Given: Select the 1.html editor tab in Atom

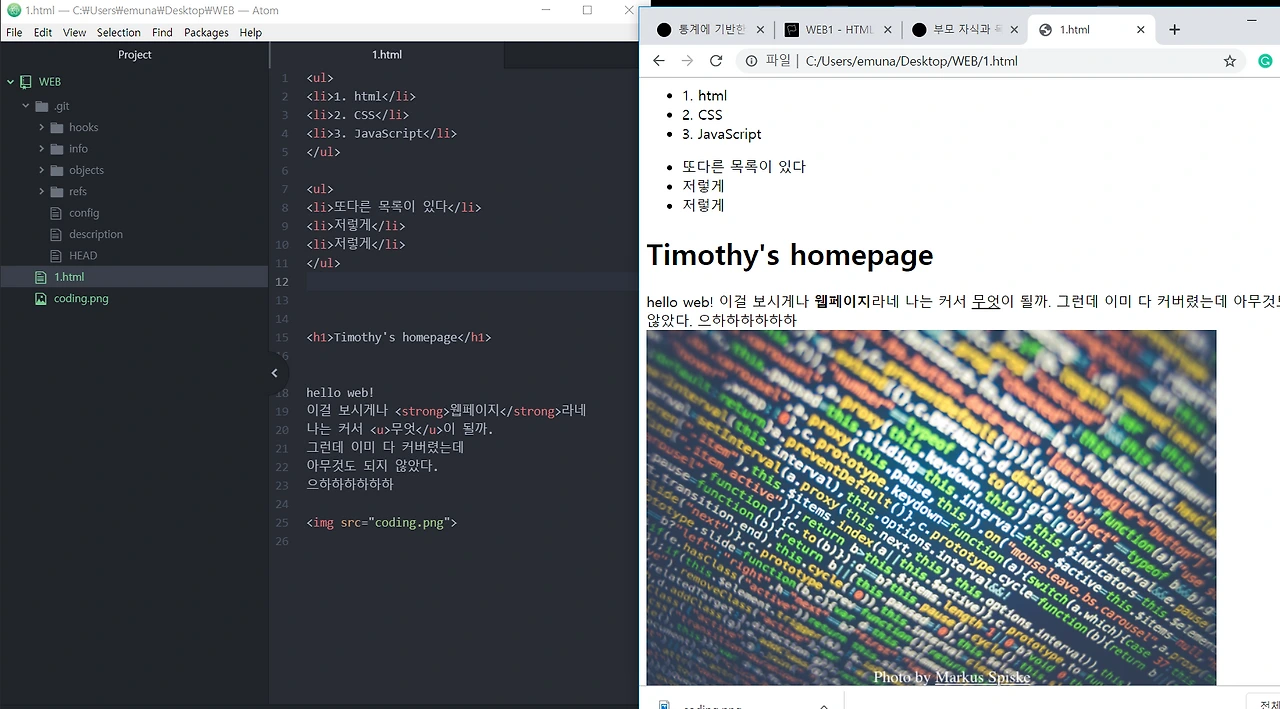Looking at the screenshot, I should point(387,55).
